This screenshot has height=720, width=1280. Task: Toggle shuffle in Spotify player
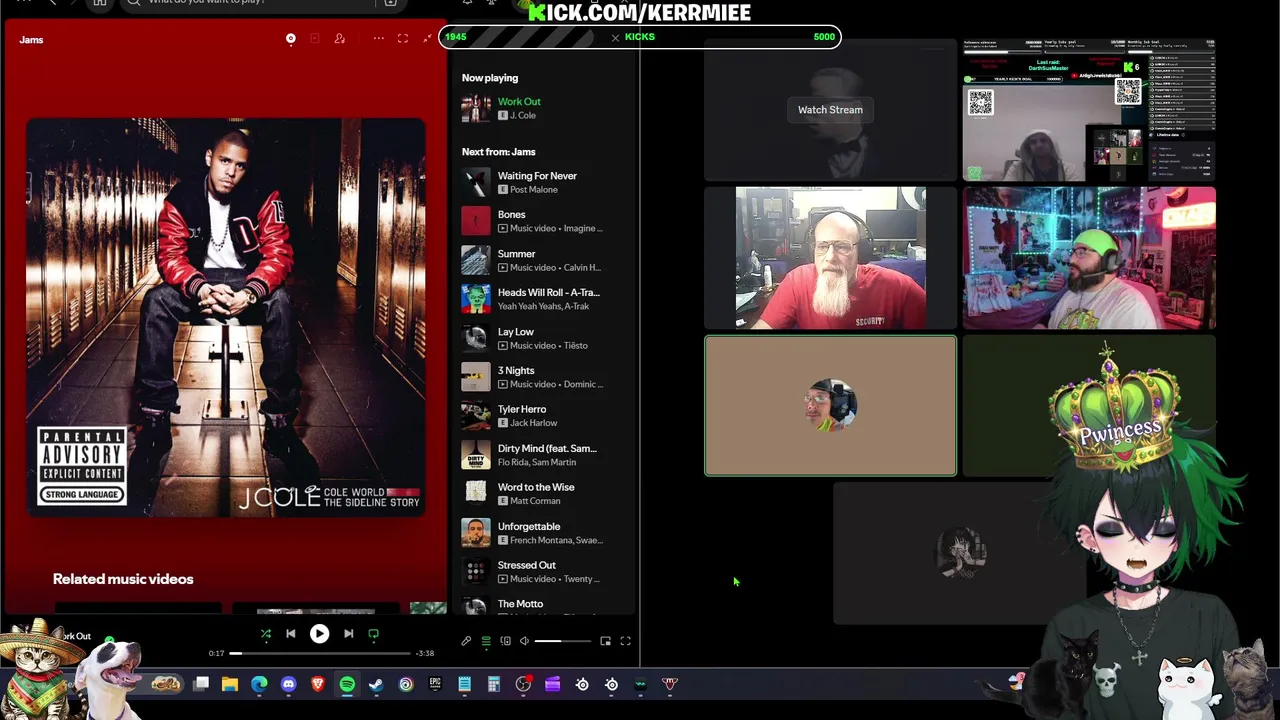pyautogui.click(x=266, y=634)
